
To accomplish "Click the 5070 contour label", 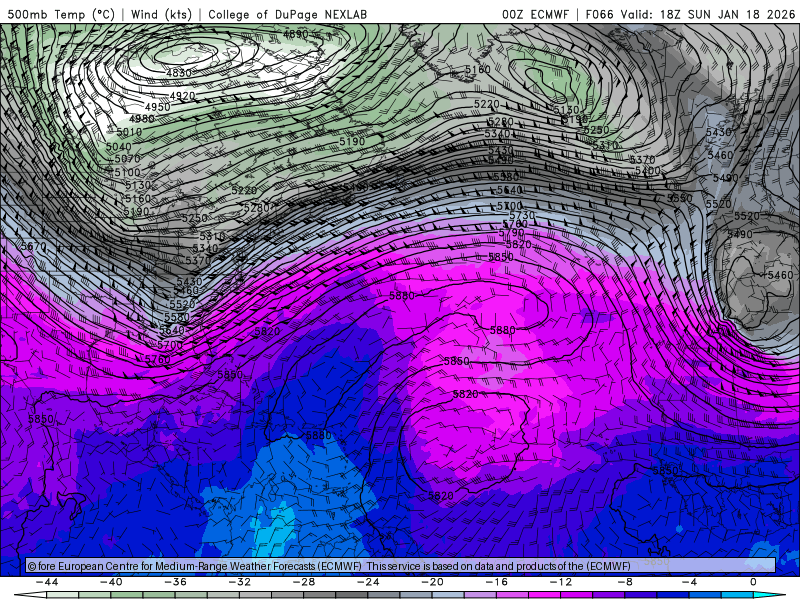I will coord(127,159).
